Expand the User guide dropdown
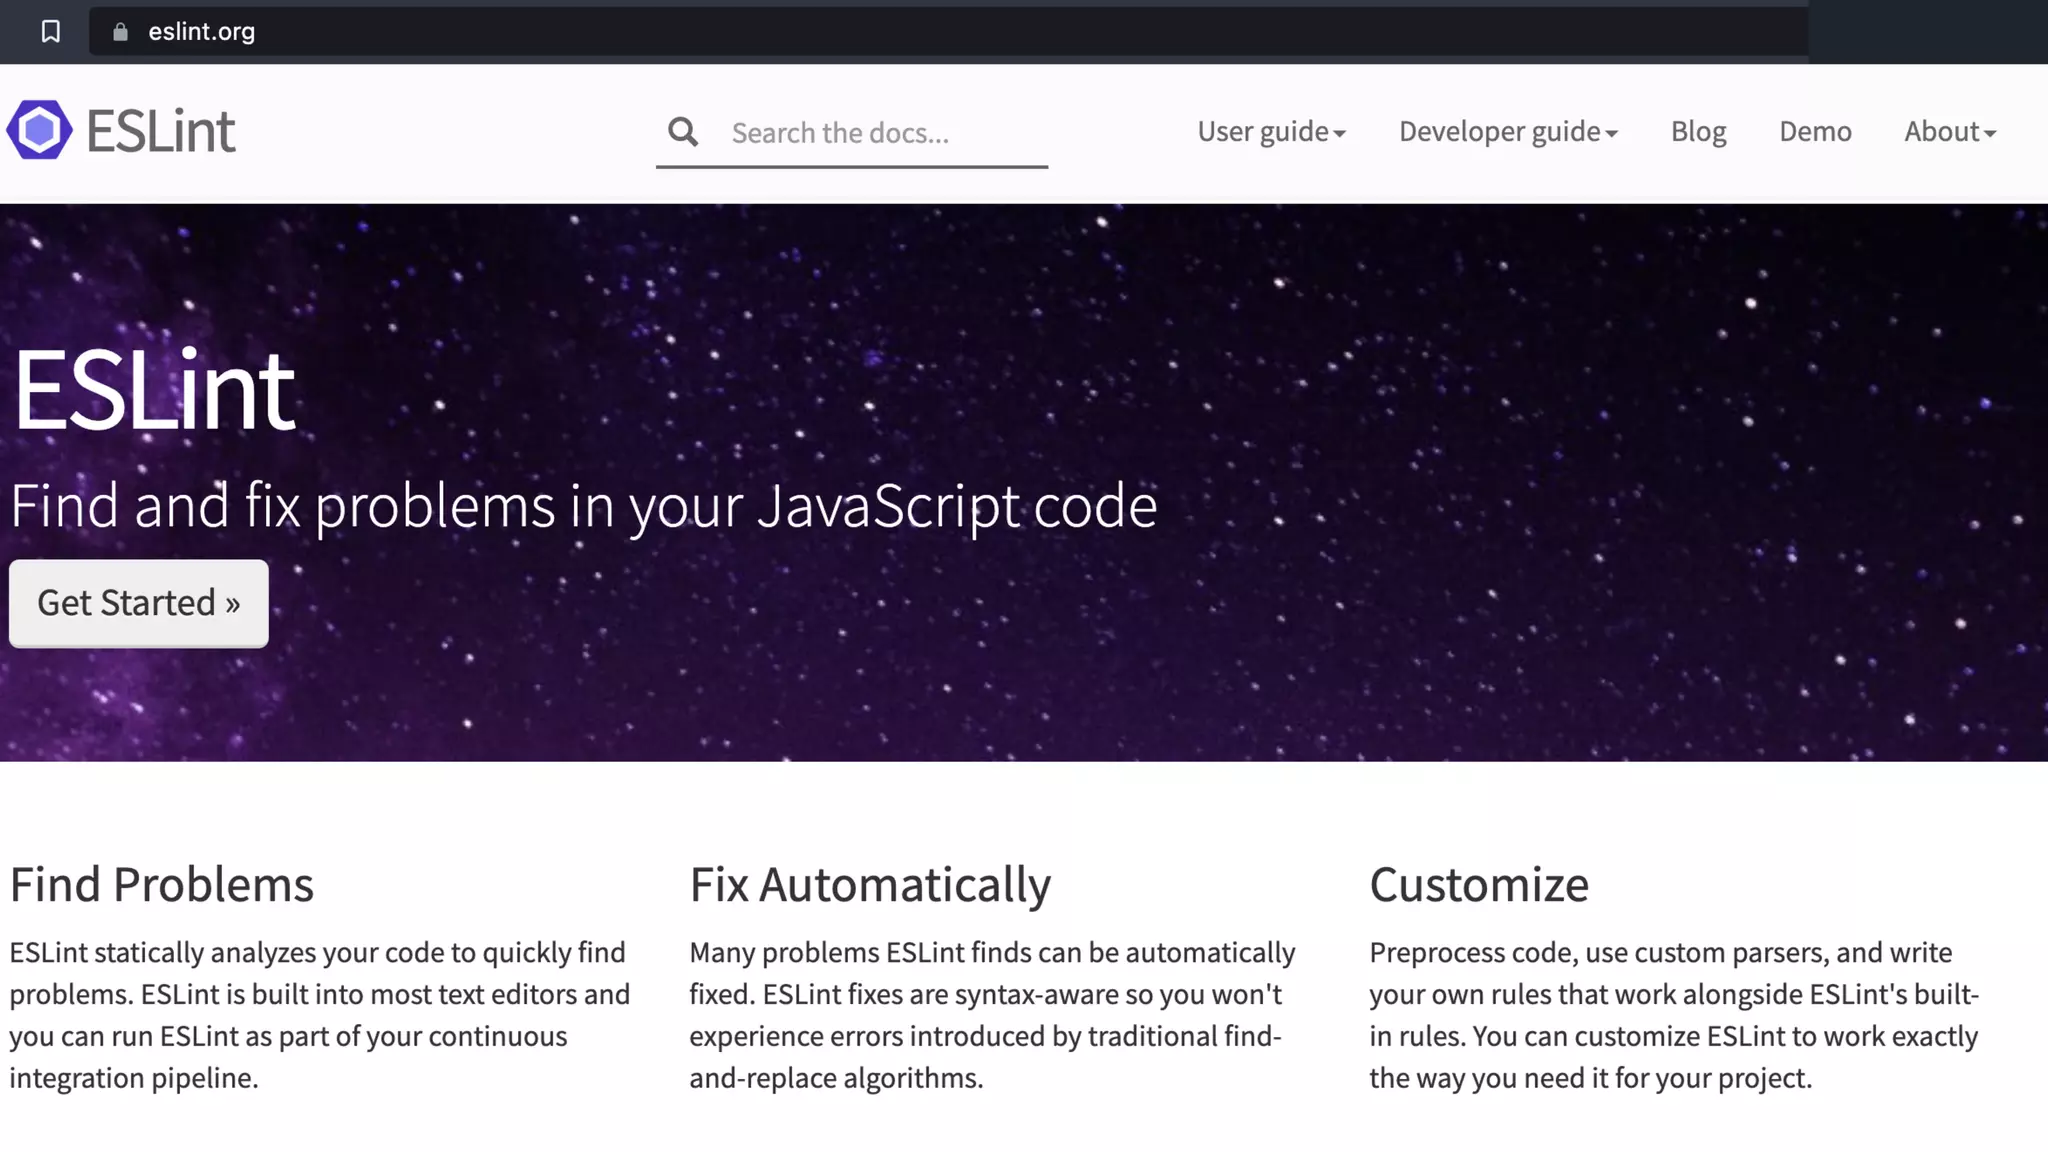 point(1271,132)
